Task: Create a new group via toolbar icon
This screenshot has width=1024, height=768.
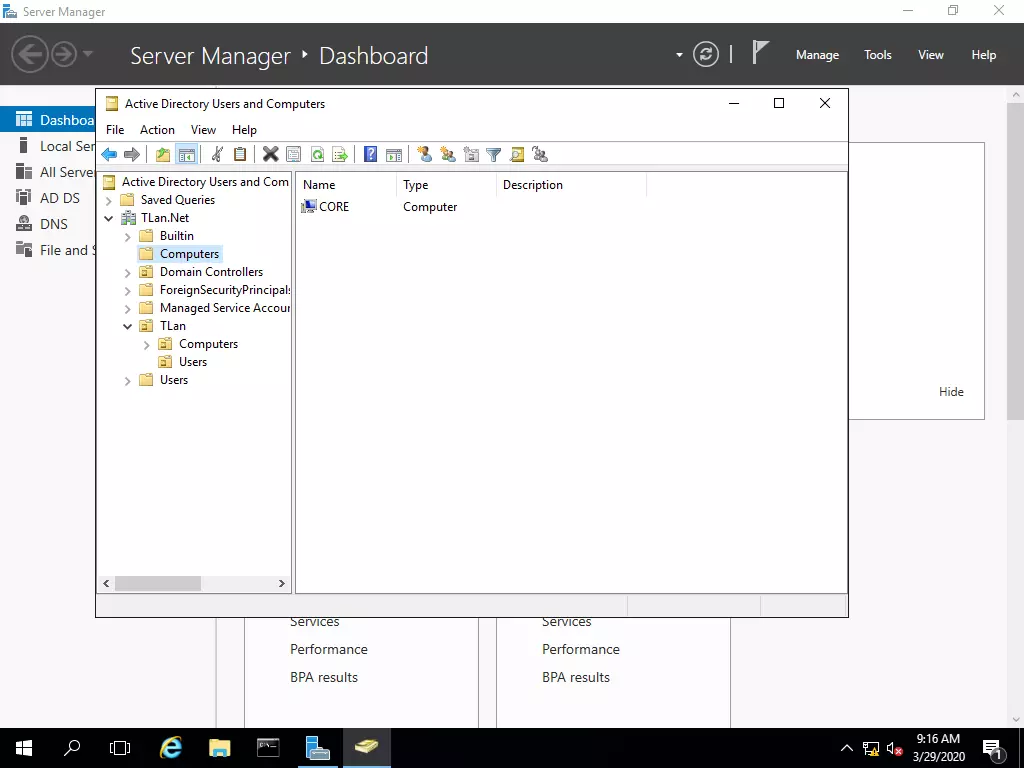Action: [448, 155]
